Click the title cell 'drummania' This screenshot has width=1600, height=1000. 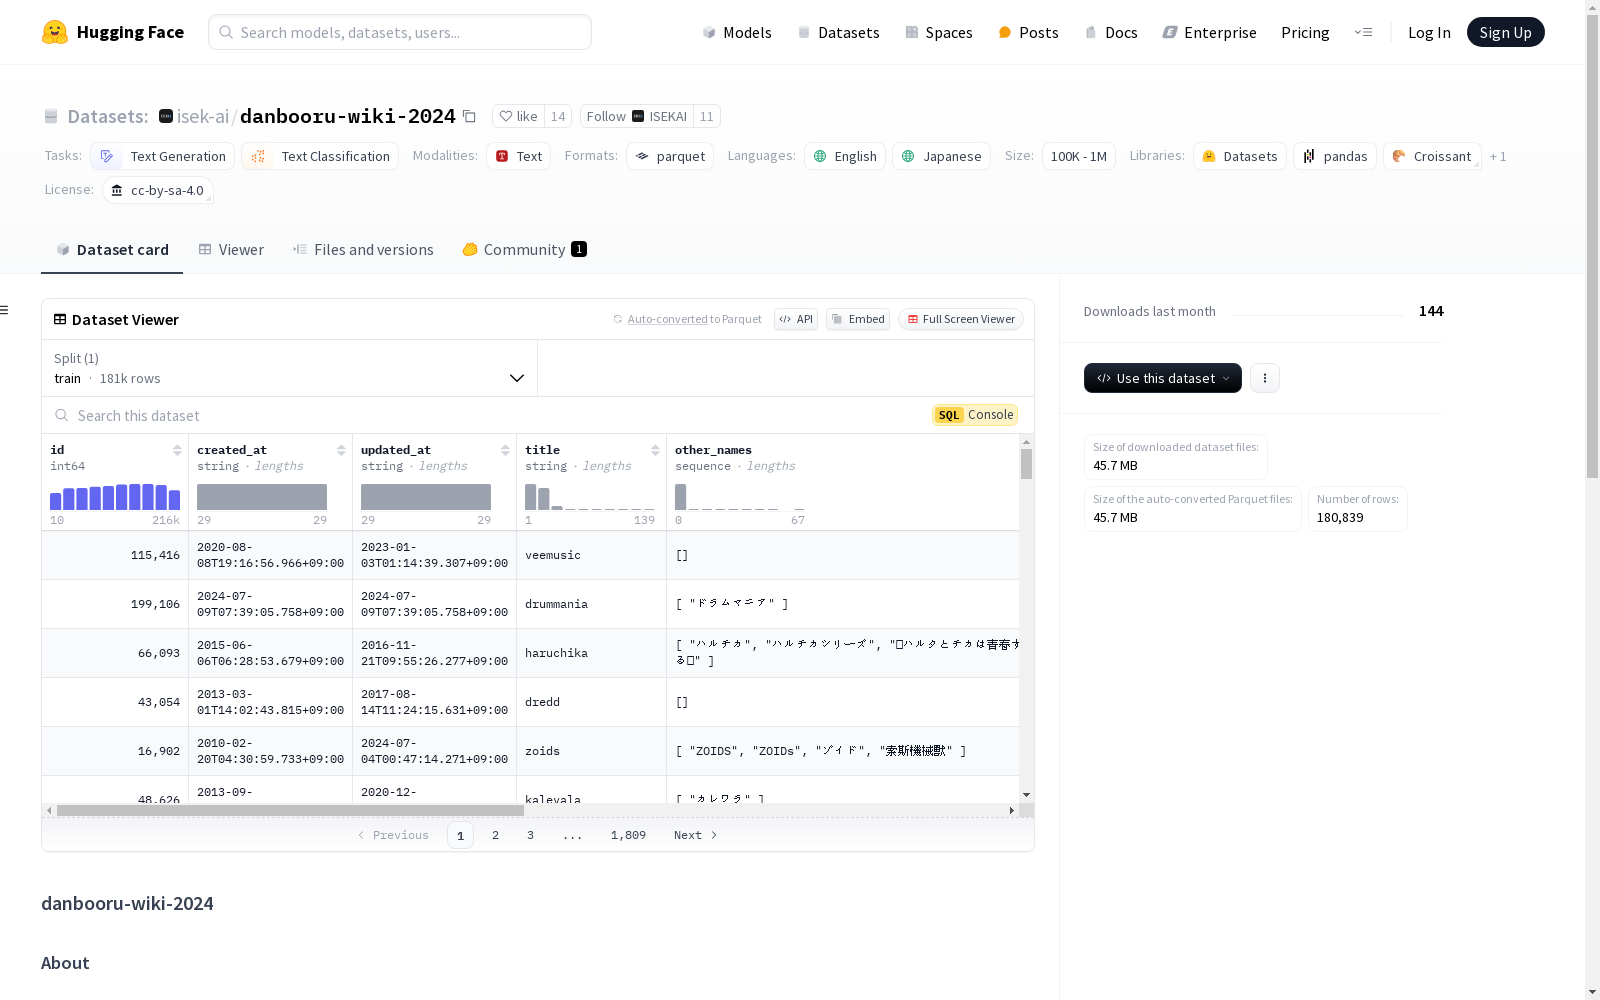coord(556,604)
